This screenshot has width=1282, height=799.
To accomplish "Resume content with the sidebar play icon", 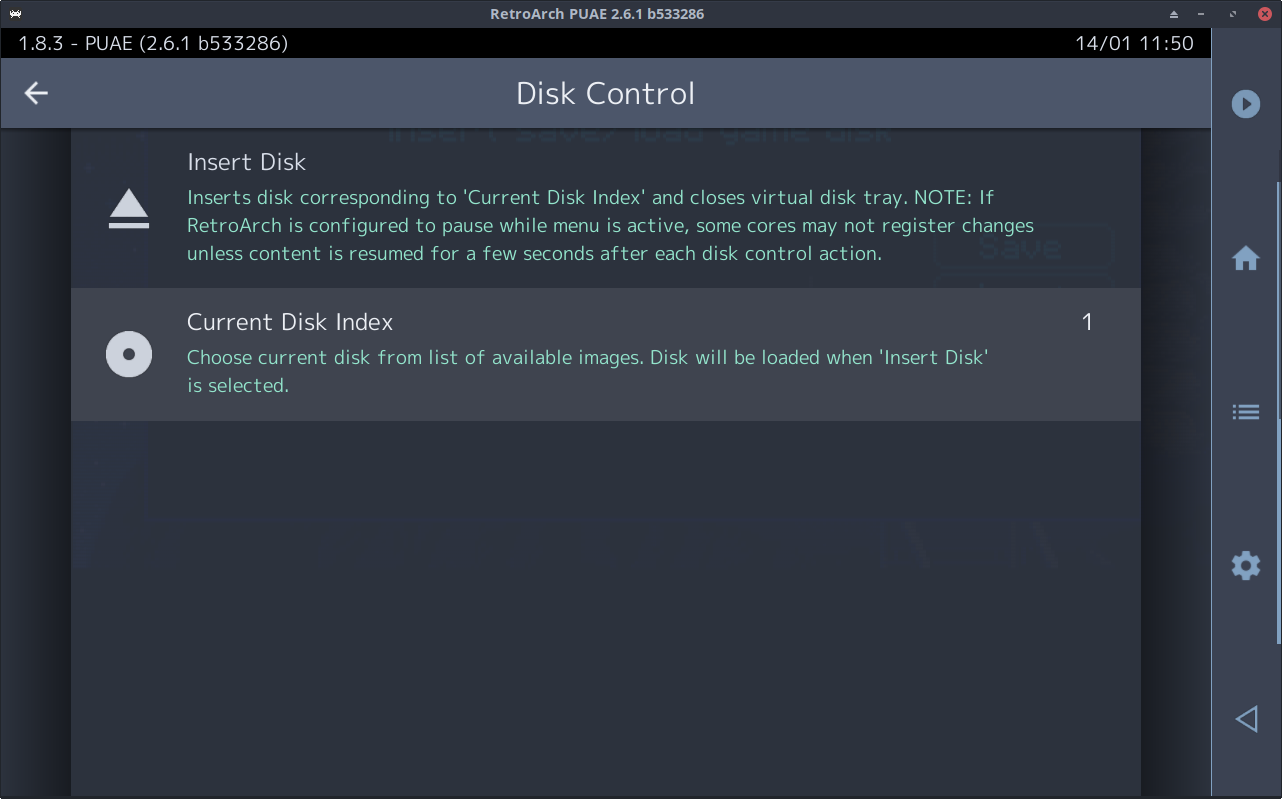I will (1246, 104).
